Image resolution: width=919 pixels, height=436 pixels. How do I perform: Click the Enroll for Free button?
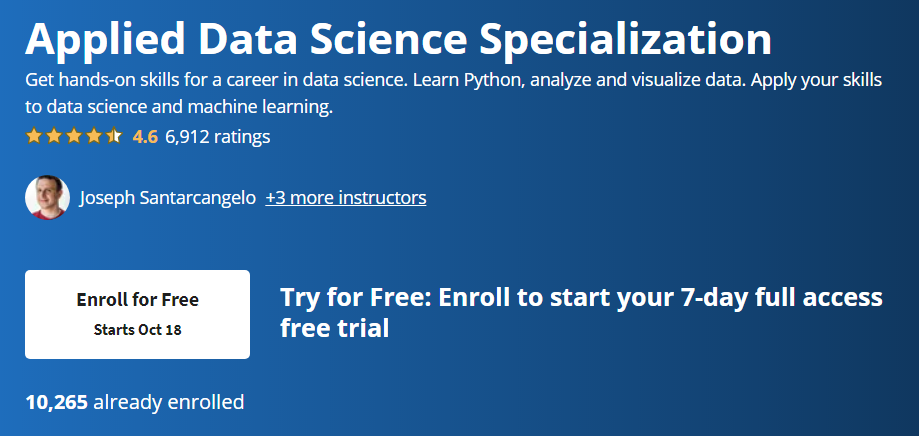tap(137, 314)
